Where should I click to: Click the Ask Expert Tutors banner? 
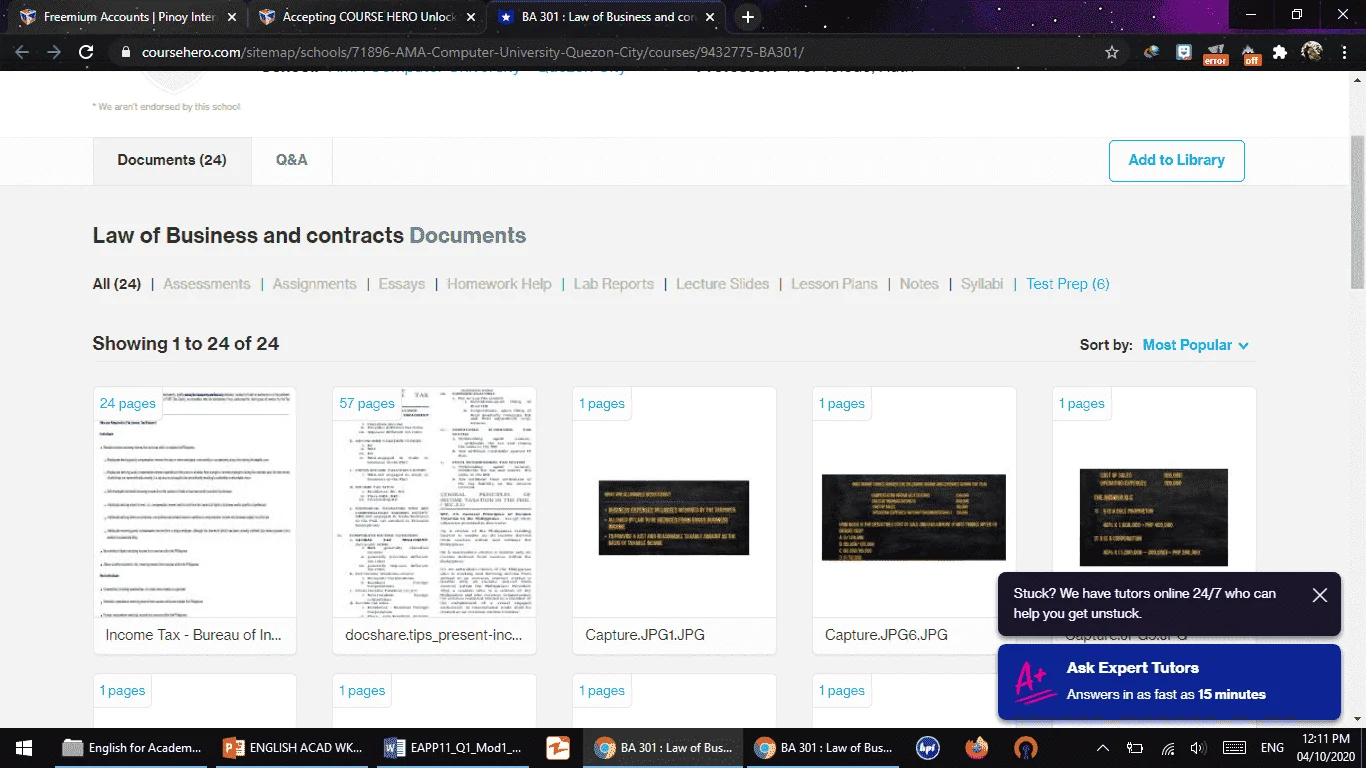(1169, 681)
